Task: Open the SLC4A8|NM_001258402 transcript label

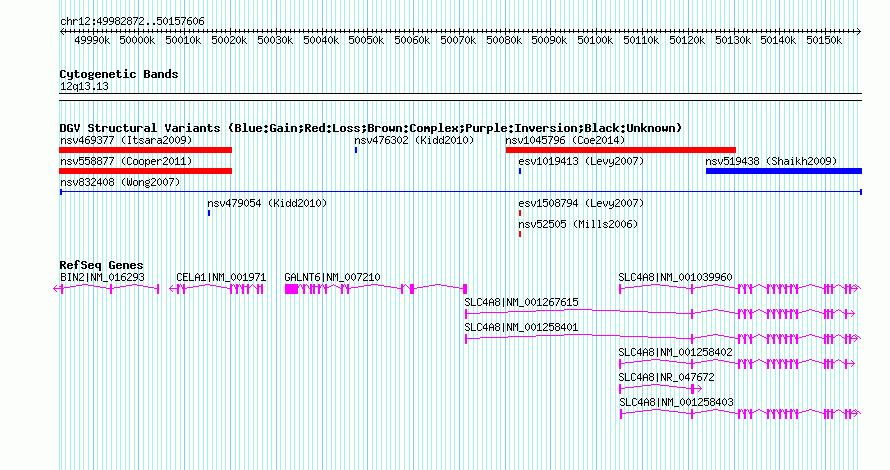Action: [x=675, y=352]
